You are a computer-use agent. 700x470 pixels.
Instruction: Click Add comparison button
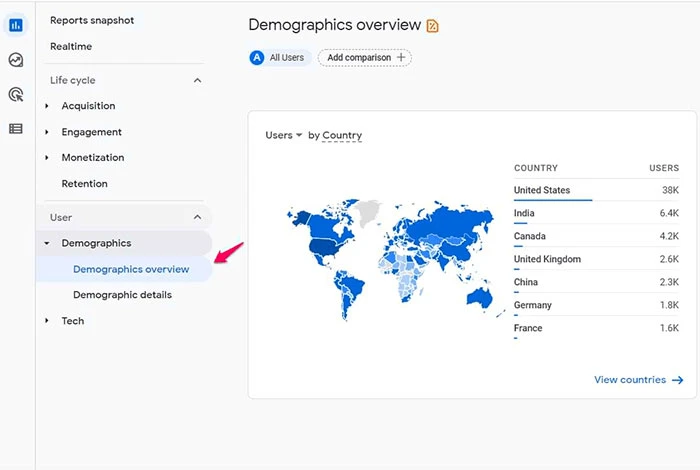(365, 58)
